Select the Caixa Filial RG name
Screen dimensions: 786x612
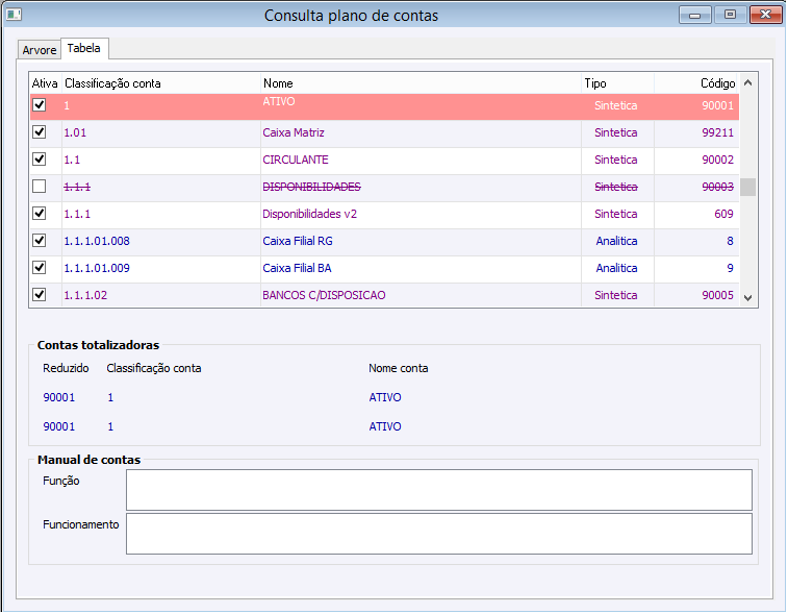297,241
